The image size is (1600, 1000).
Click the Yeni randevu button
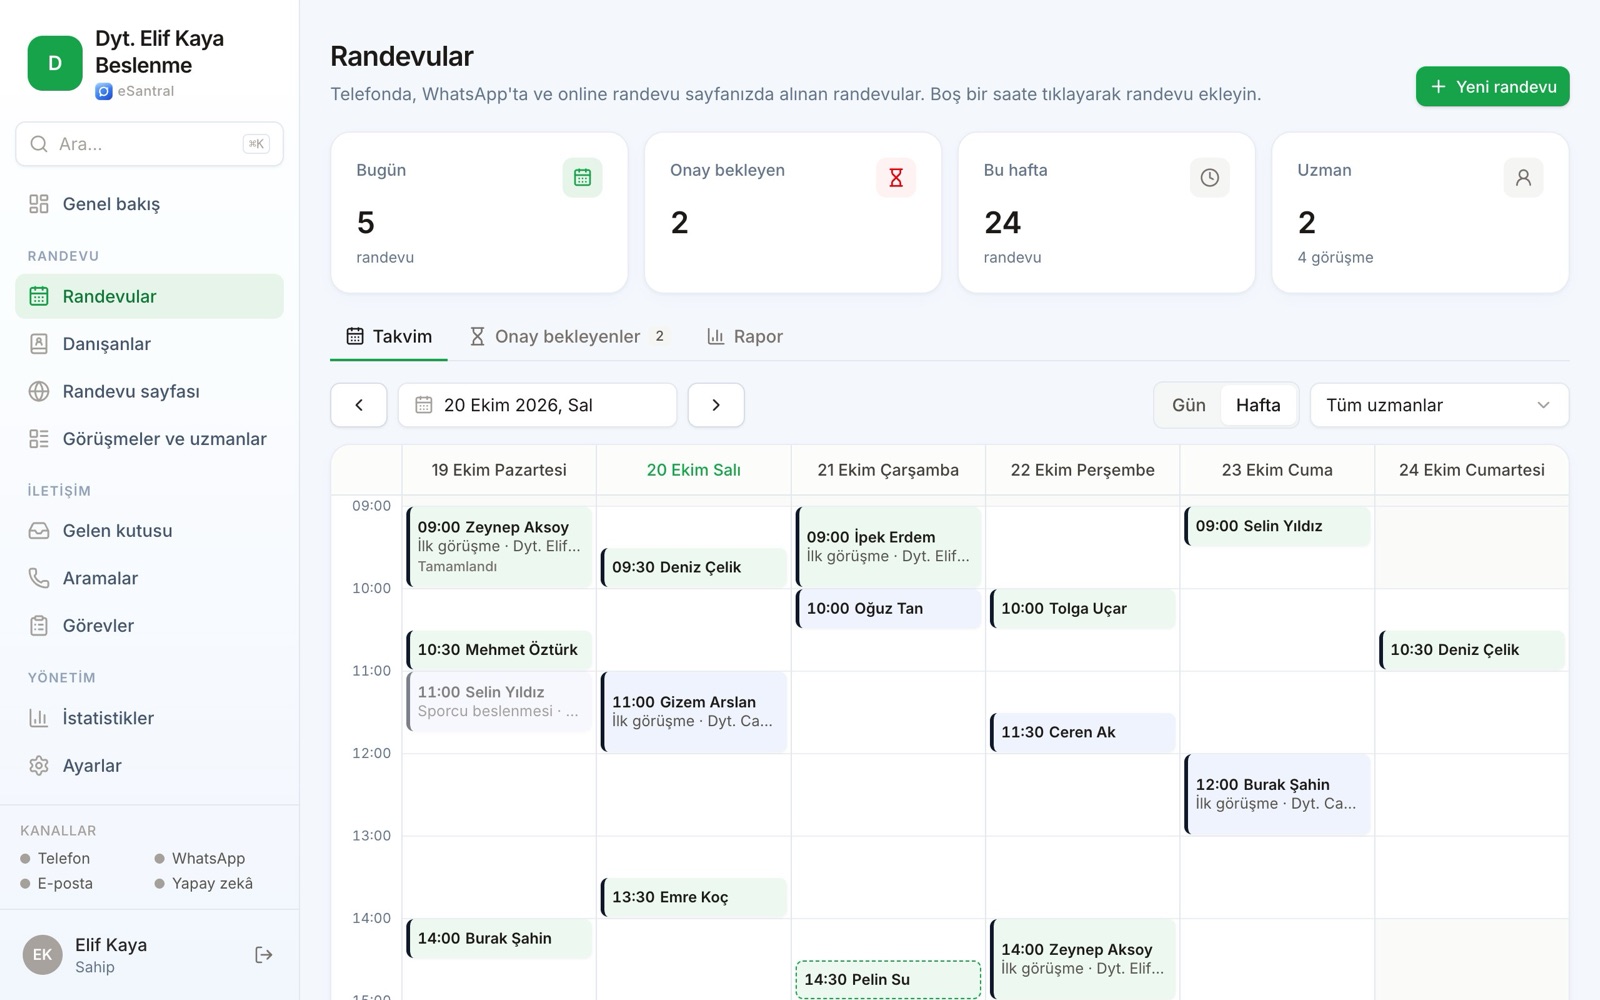1492,87
